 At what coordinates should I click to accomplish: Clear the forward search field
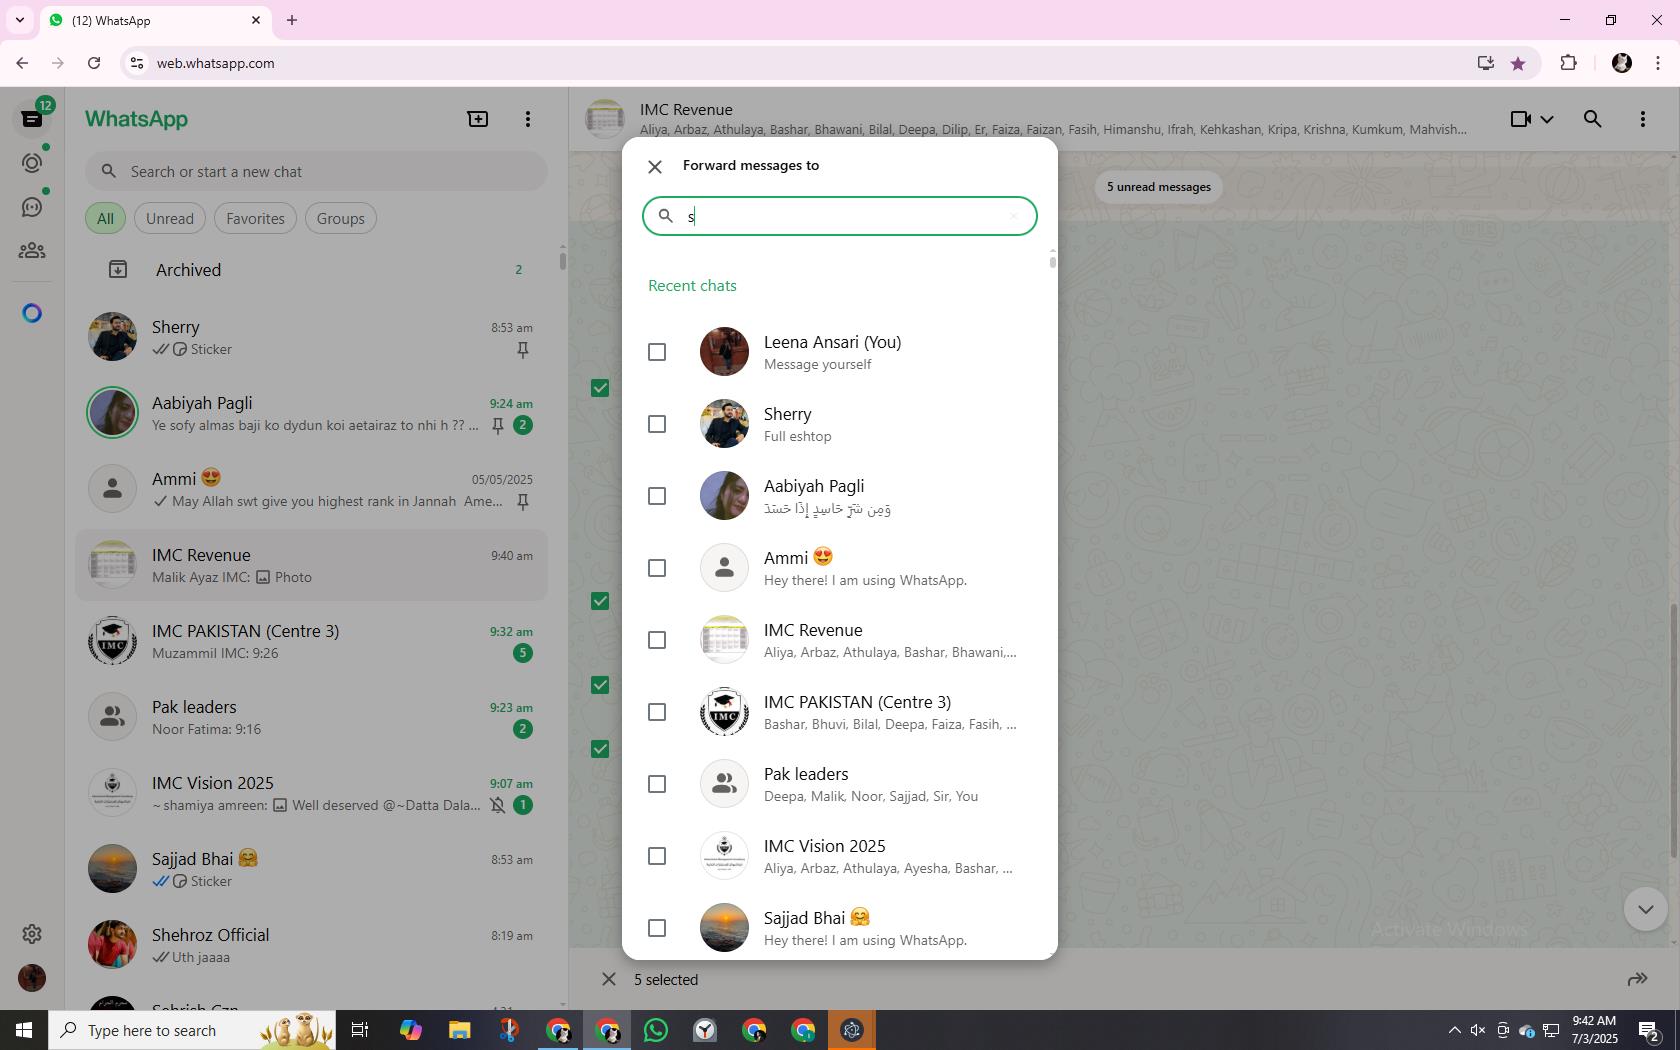(1013, 216)
